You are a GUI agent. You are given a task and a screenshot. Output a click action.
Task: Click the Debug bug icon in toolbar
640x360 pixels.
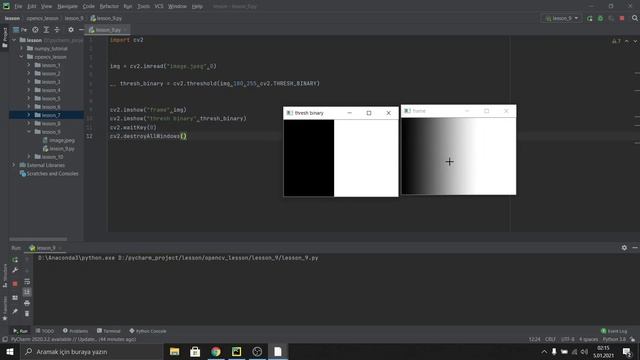coord(600,18)
